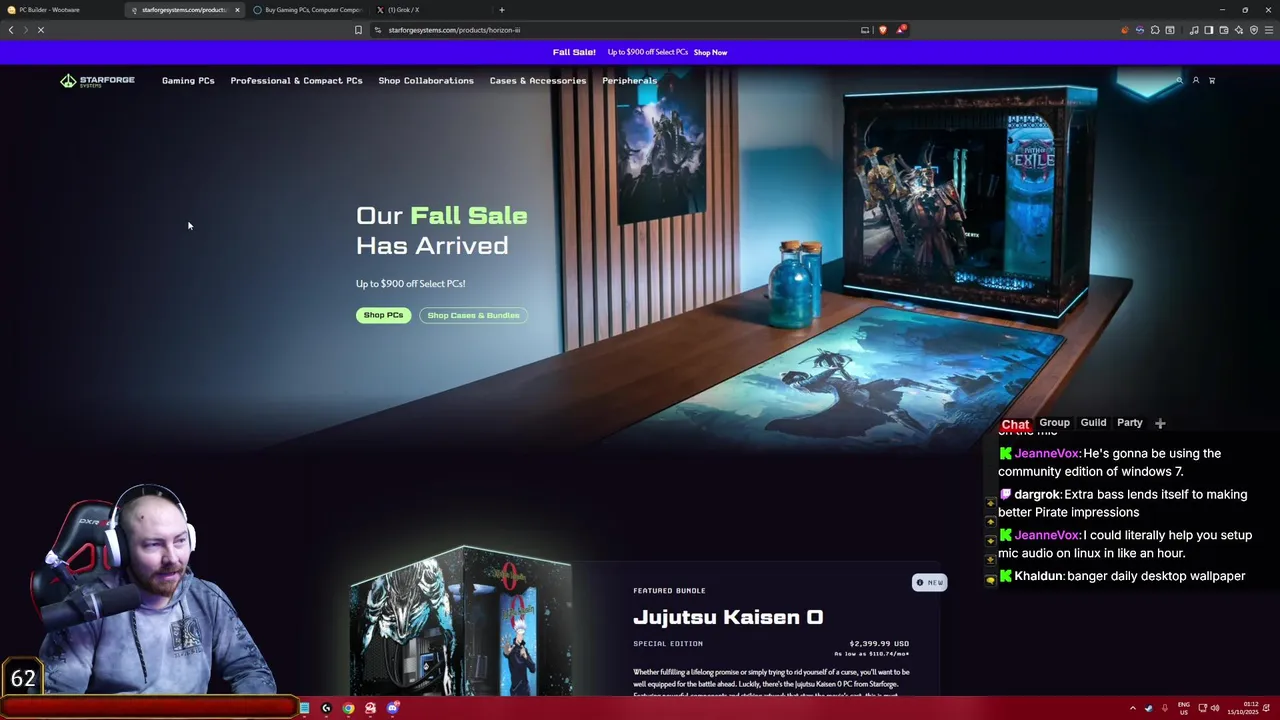Click the Jujutsu Kaisen 0 heading
Screen dimensions: 1280x720
pyautogui.click(x=728, y=617)
